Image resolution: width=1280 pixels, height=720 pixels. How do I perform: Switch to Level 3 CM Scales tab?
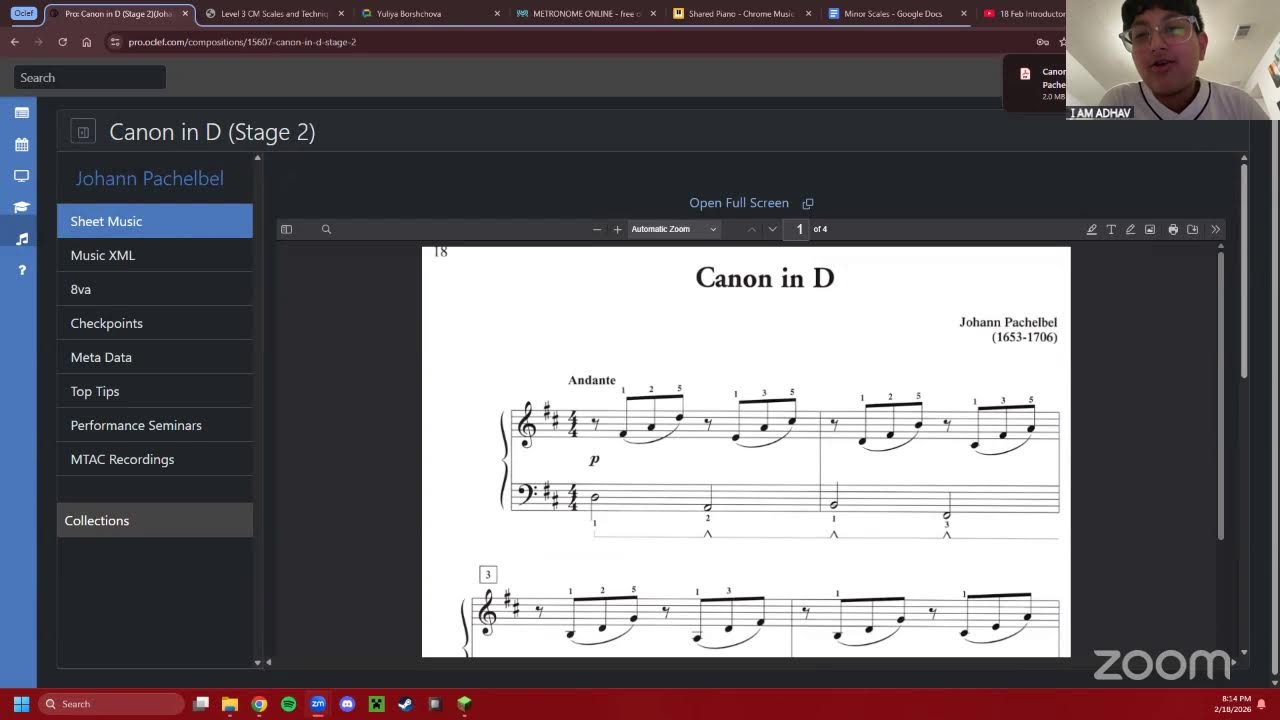coord(274,14)
